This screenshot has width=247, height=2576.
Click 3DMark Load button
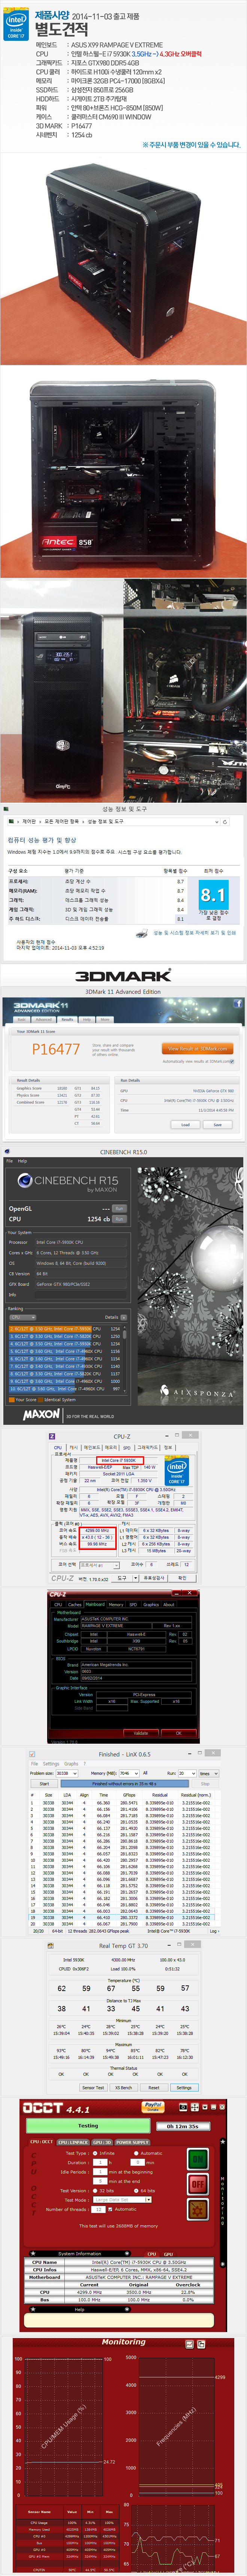point(185,1125)
